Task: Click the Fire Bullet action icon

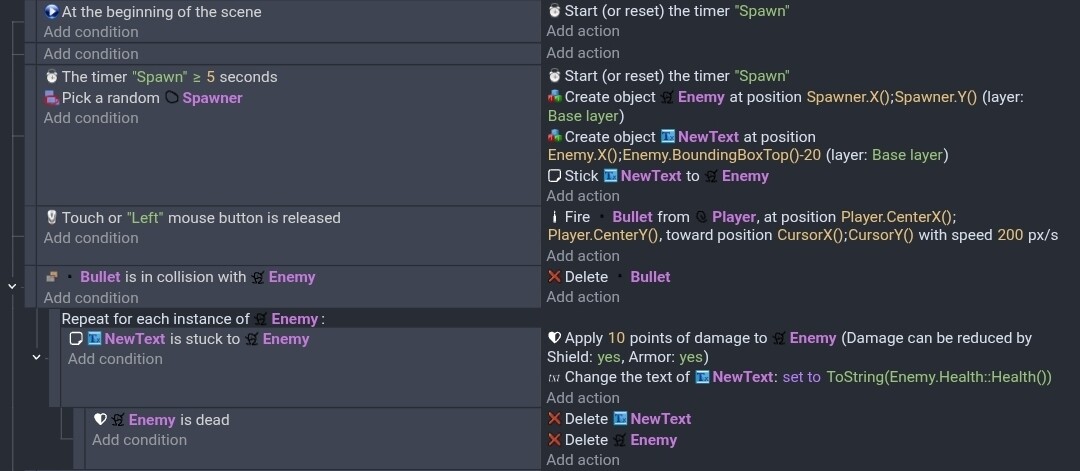Action: click(555, 217)
